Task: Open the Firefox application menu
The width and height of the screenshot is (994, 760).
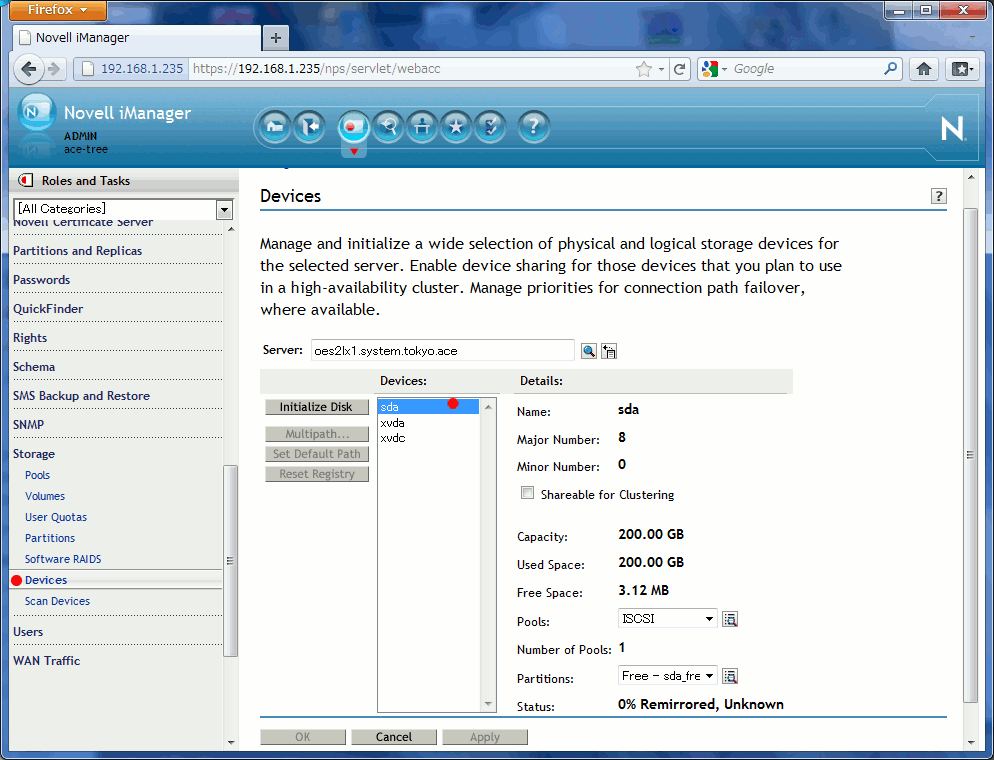Action: [x=58, y=10]
